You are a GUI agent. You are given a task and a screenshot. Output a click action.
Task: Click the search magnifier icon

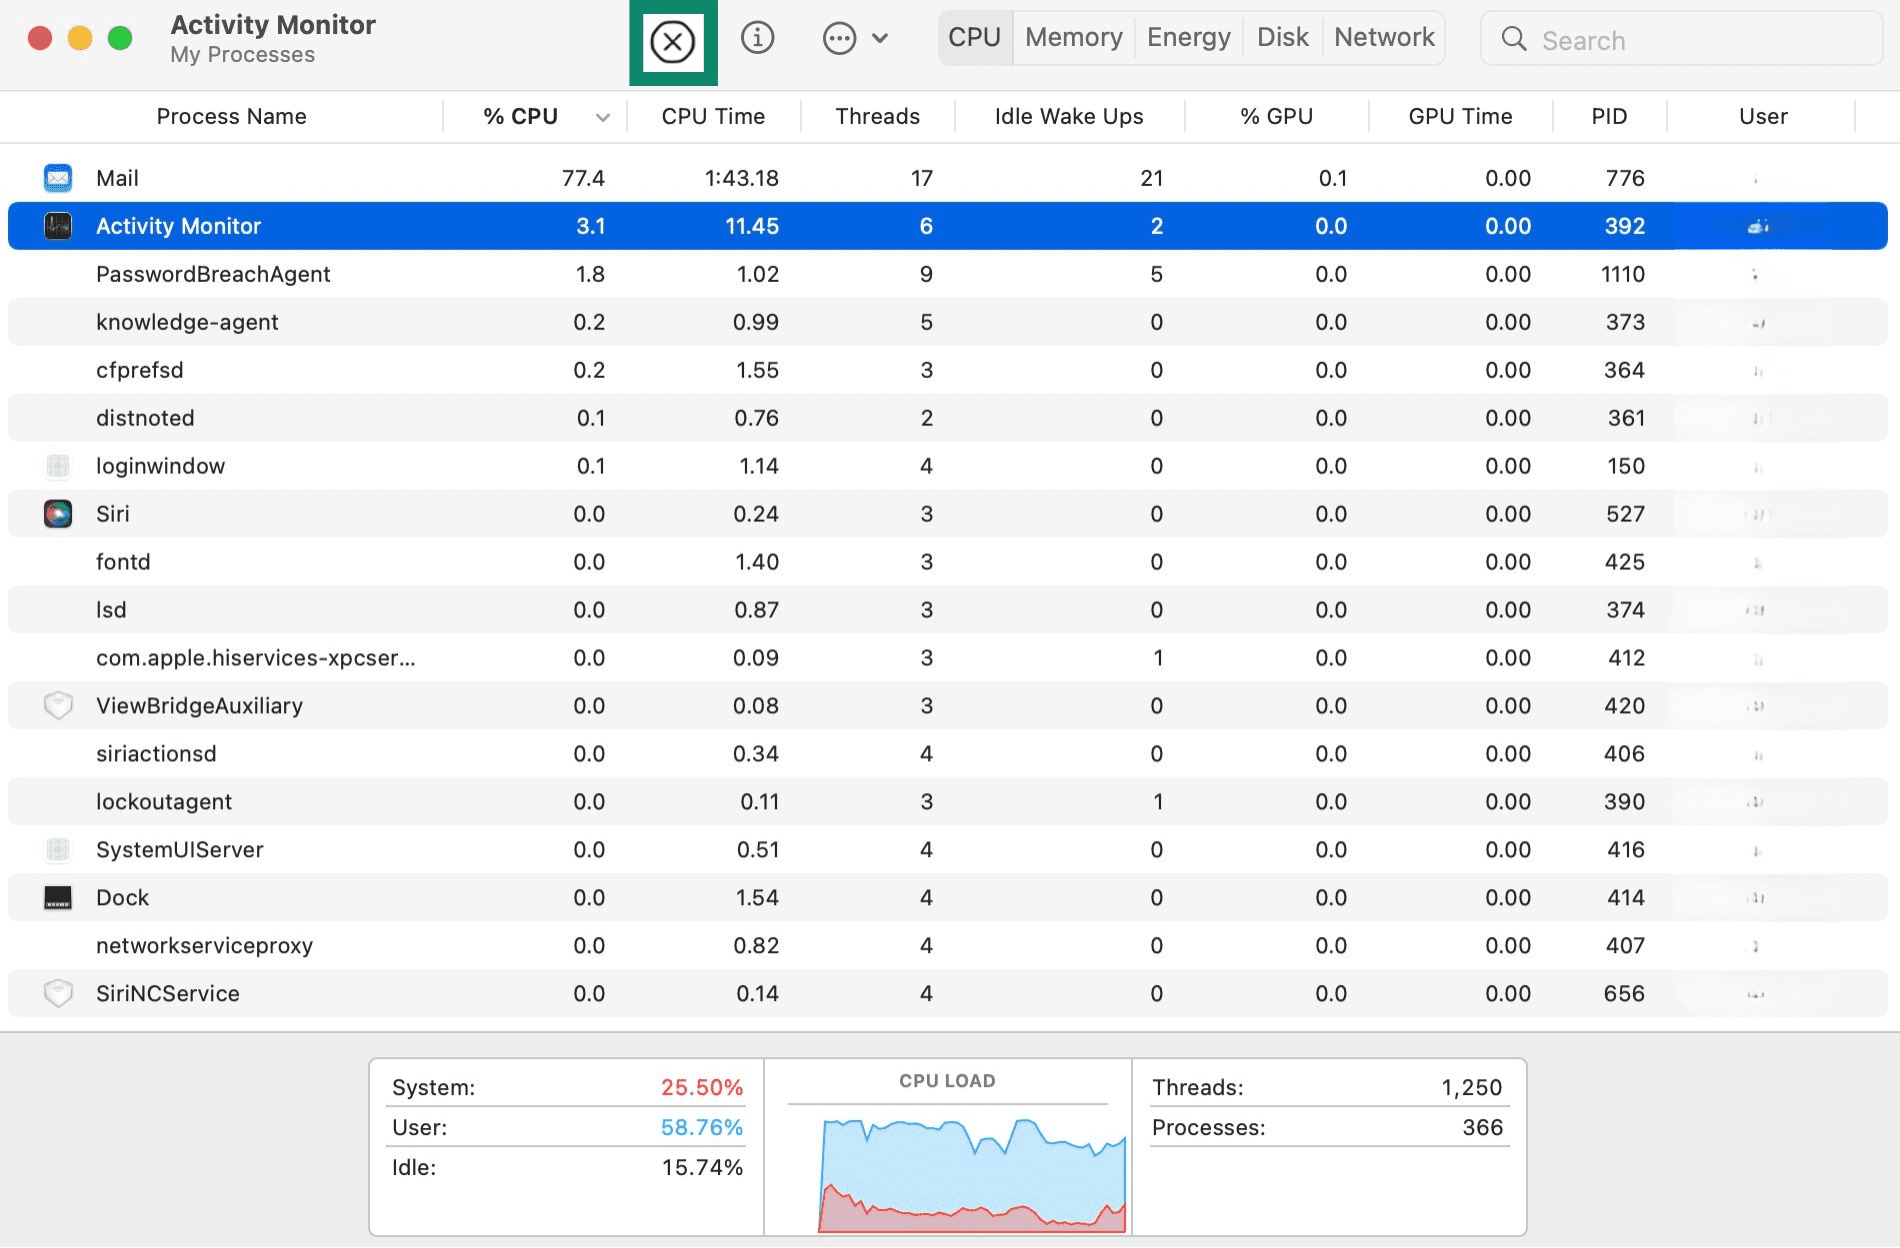tap(1514, 40)
